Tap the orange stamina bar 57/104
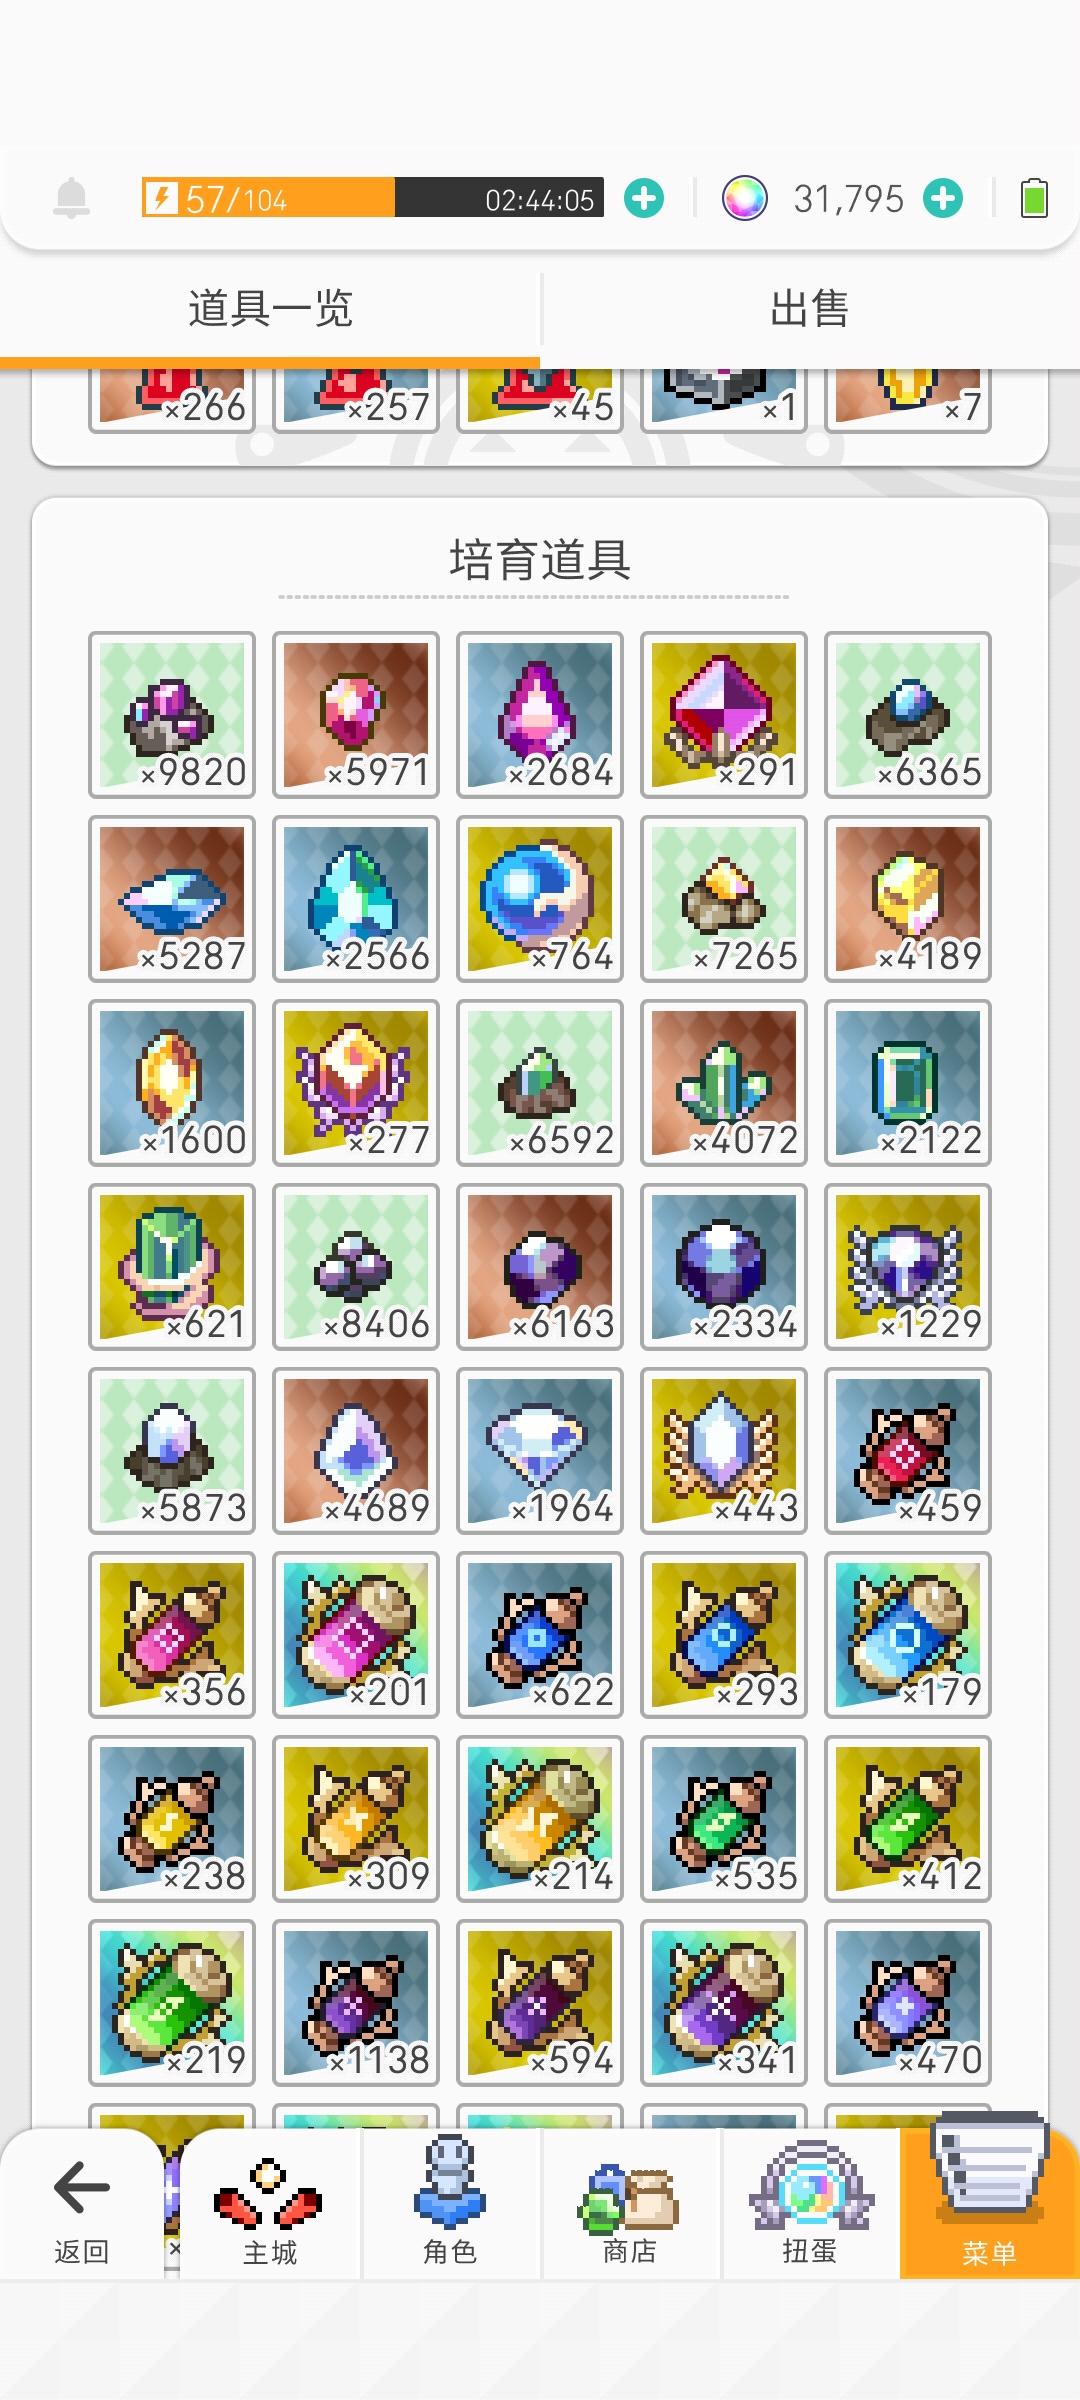 (372, 198)
